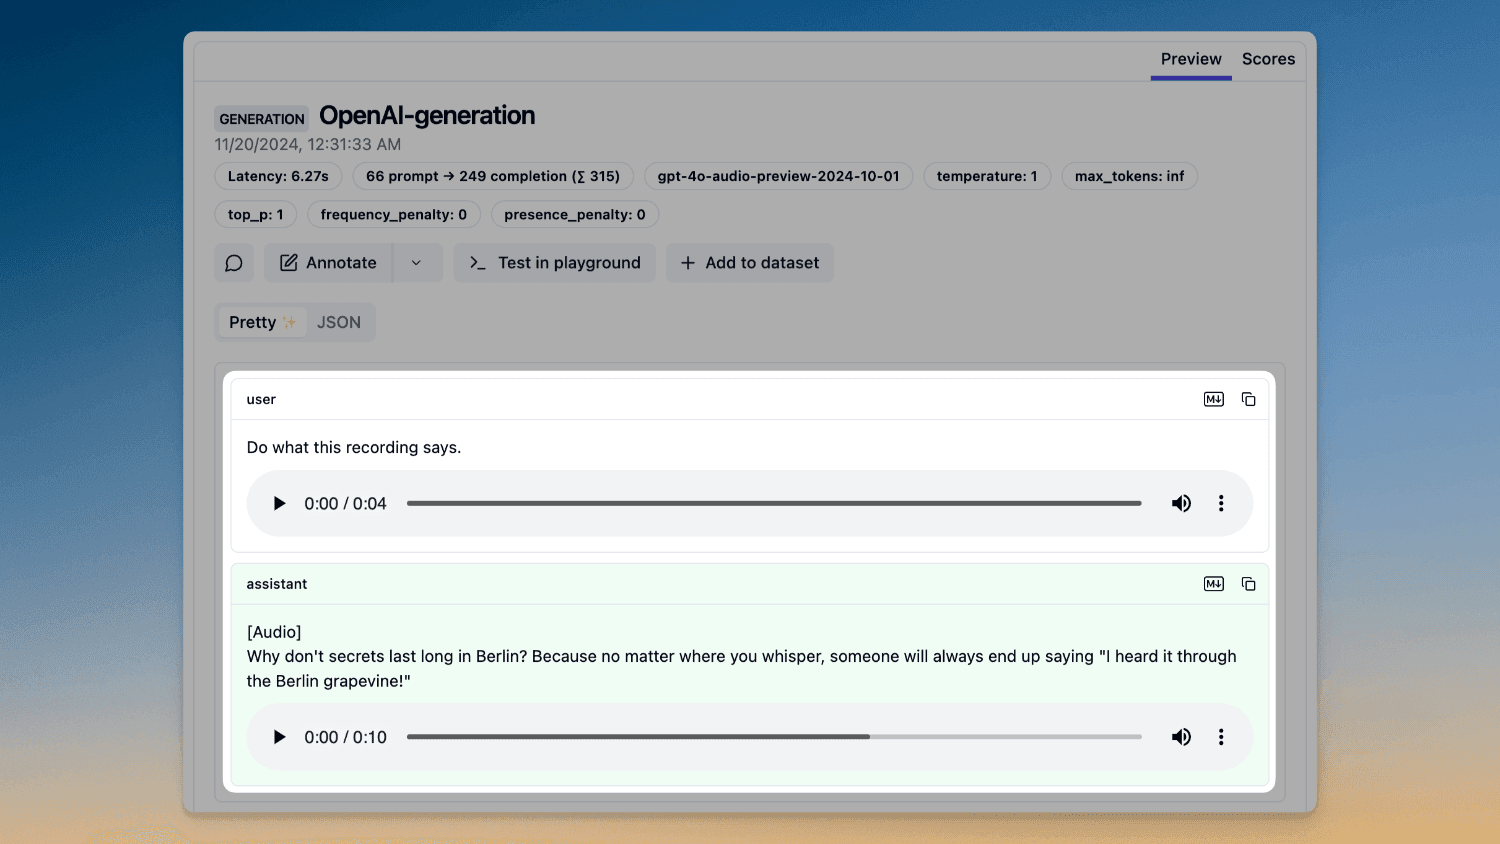Viewport: 1500px width, 844px height.
Task: Copy the user message content
Action: click(x=1248, y=398)
